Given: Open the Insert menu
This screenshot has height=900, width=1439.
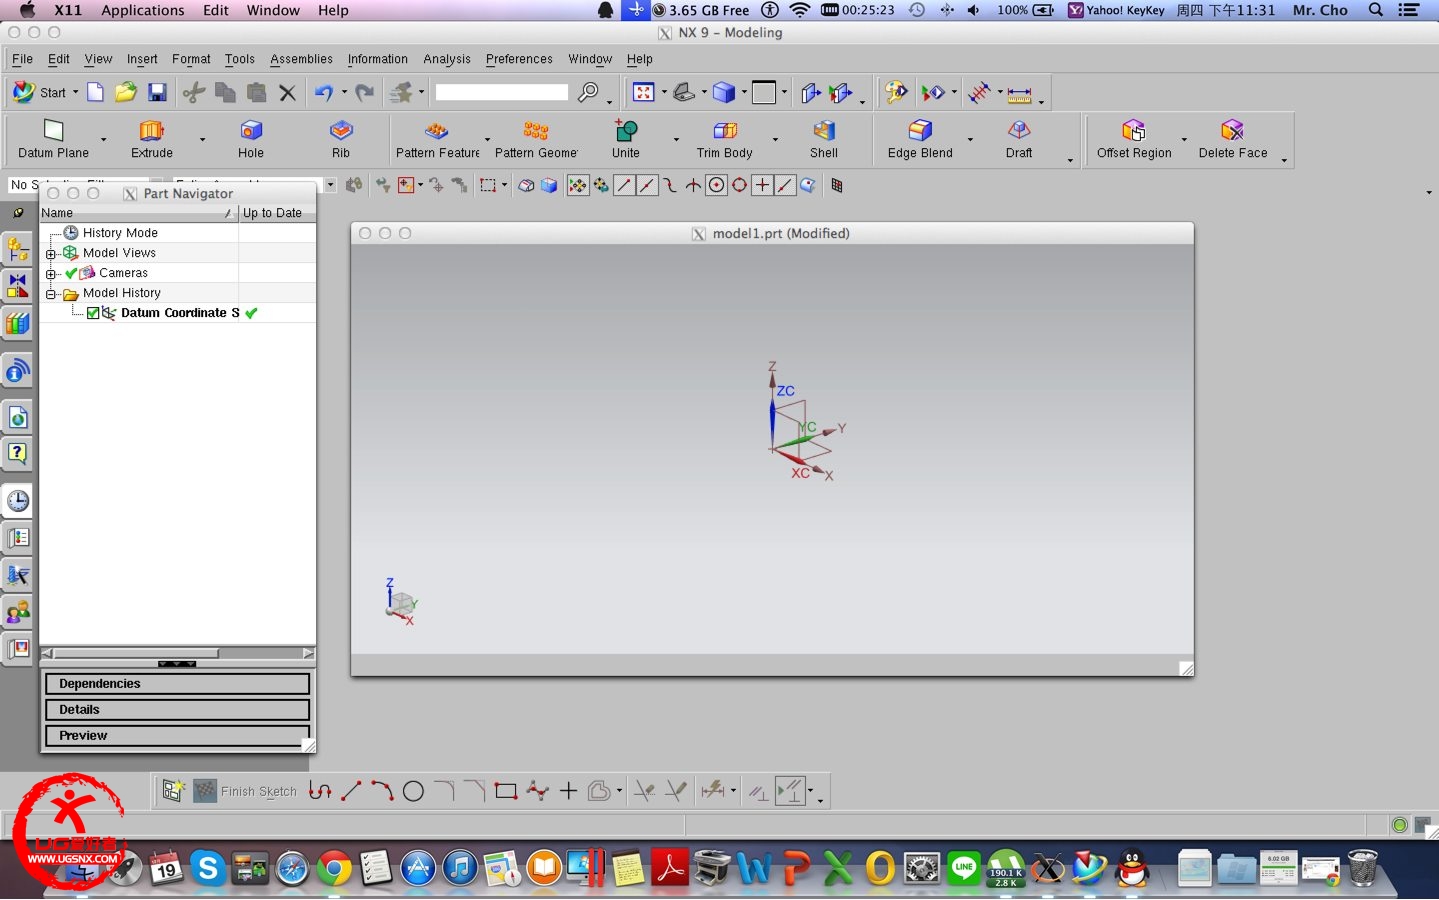Looking at the screenshot, I should coord(142,59).
